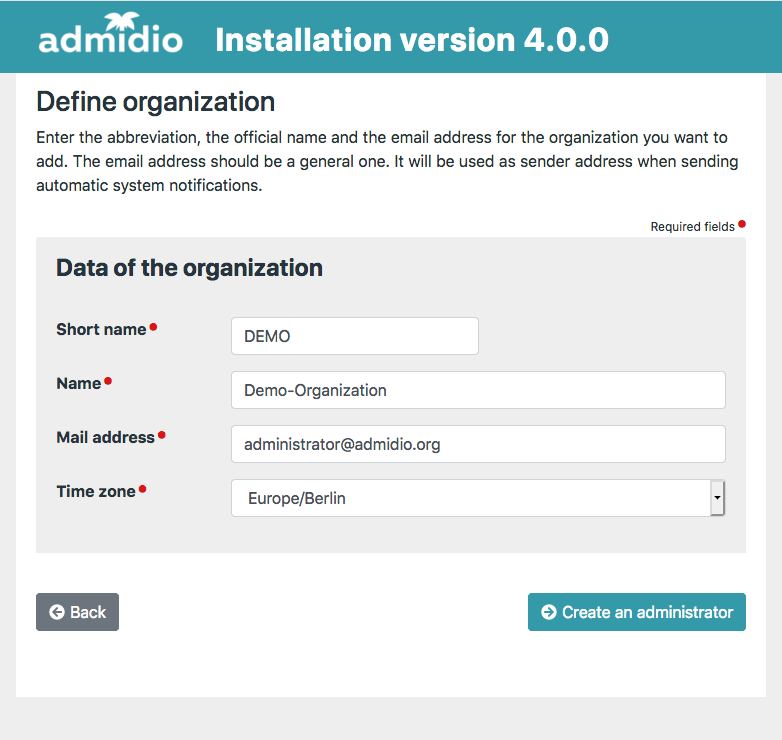Click the Mail address input field

click(478, 444)
